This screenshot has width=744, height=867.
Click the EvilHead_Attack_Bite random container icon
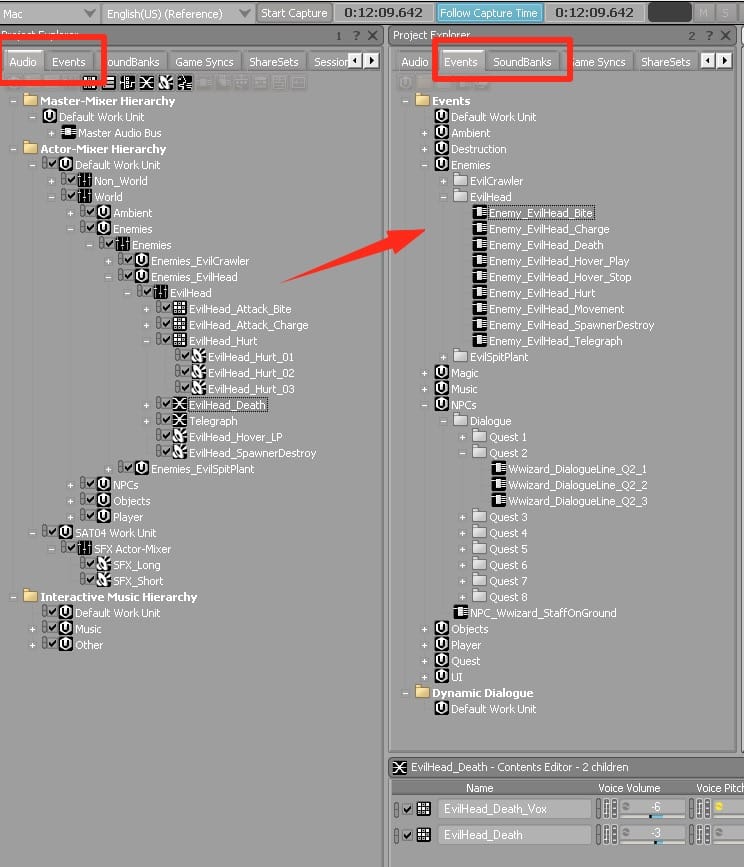click(180, 309)
